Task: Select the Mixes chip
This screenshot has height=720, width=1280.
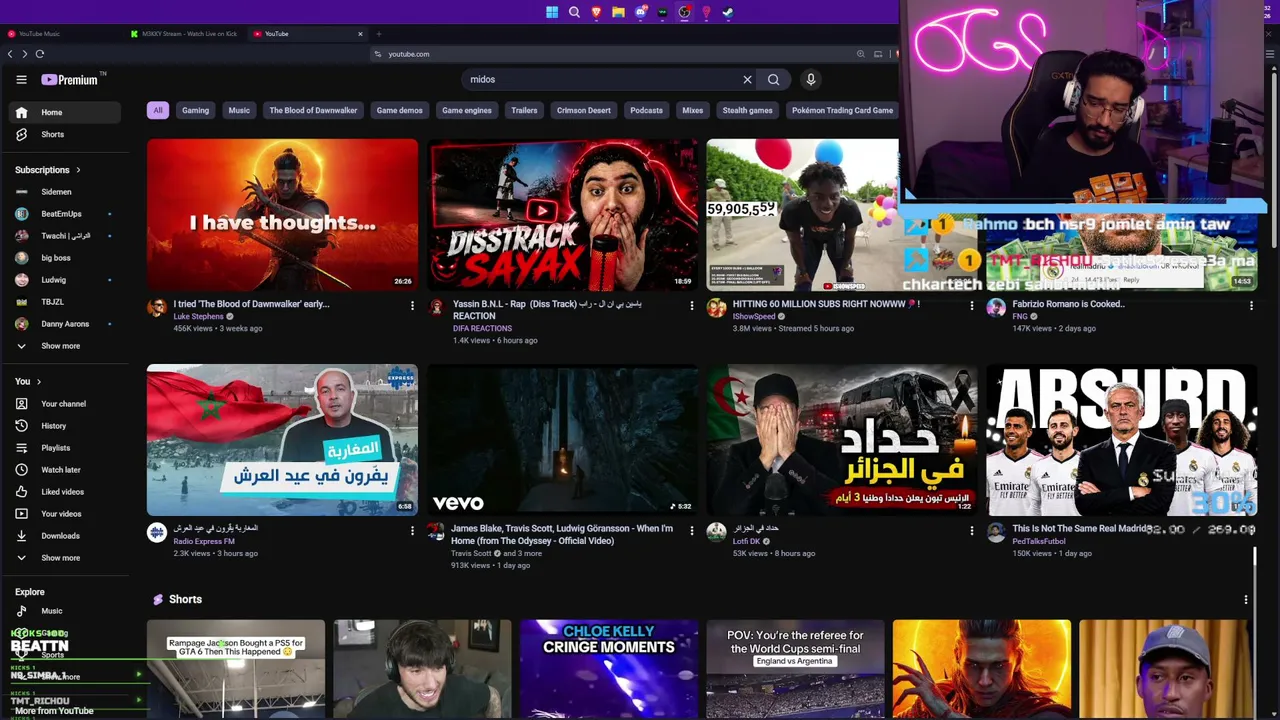Action: pos(692,110)
